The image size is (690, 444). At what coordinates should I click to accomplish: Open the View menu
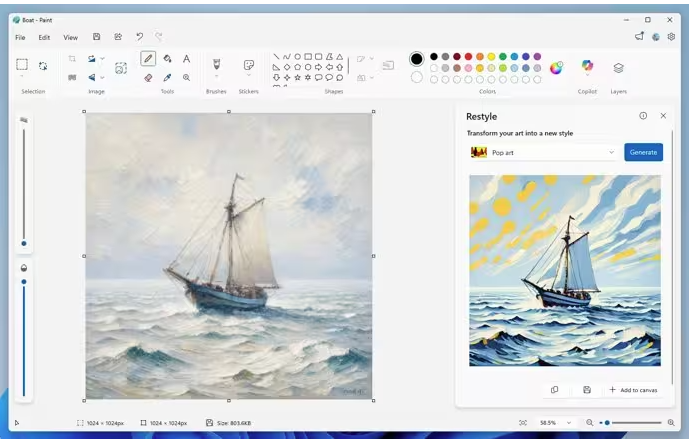point(70,37)
